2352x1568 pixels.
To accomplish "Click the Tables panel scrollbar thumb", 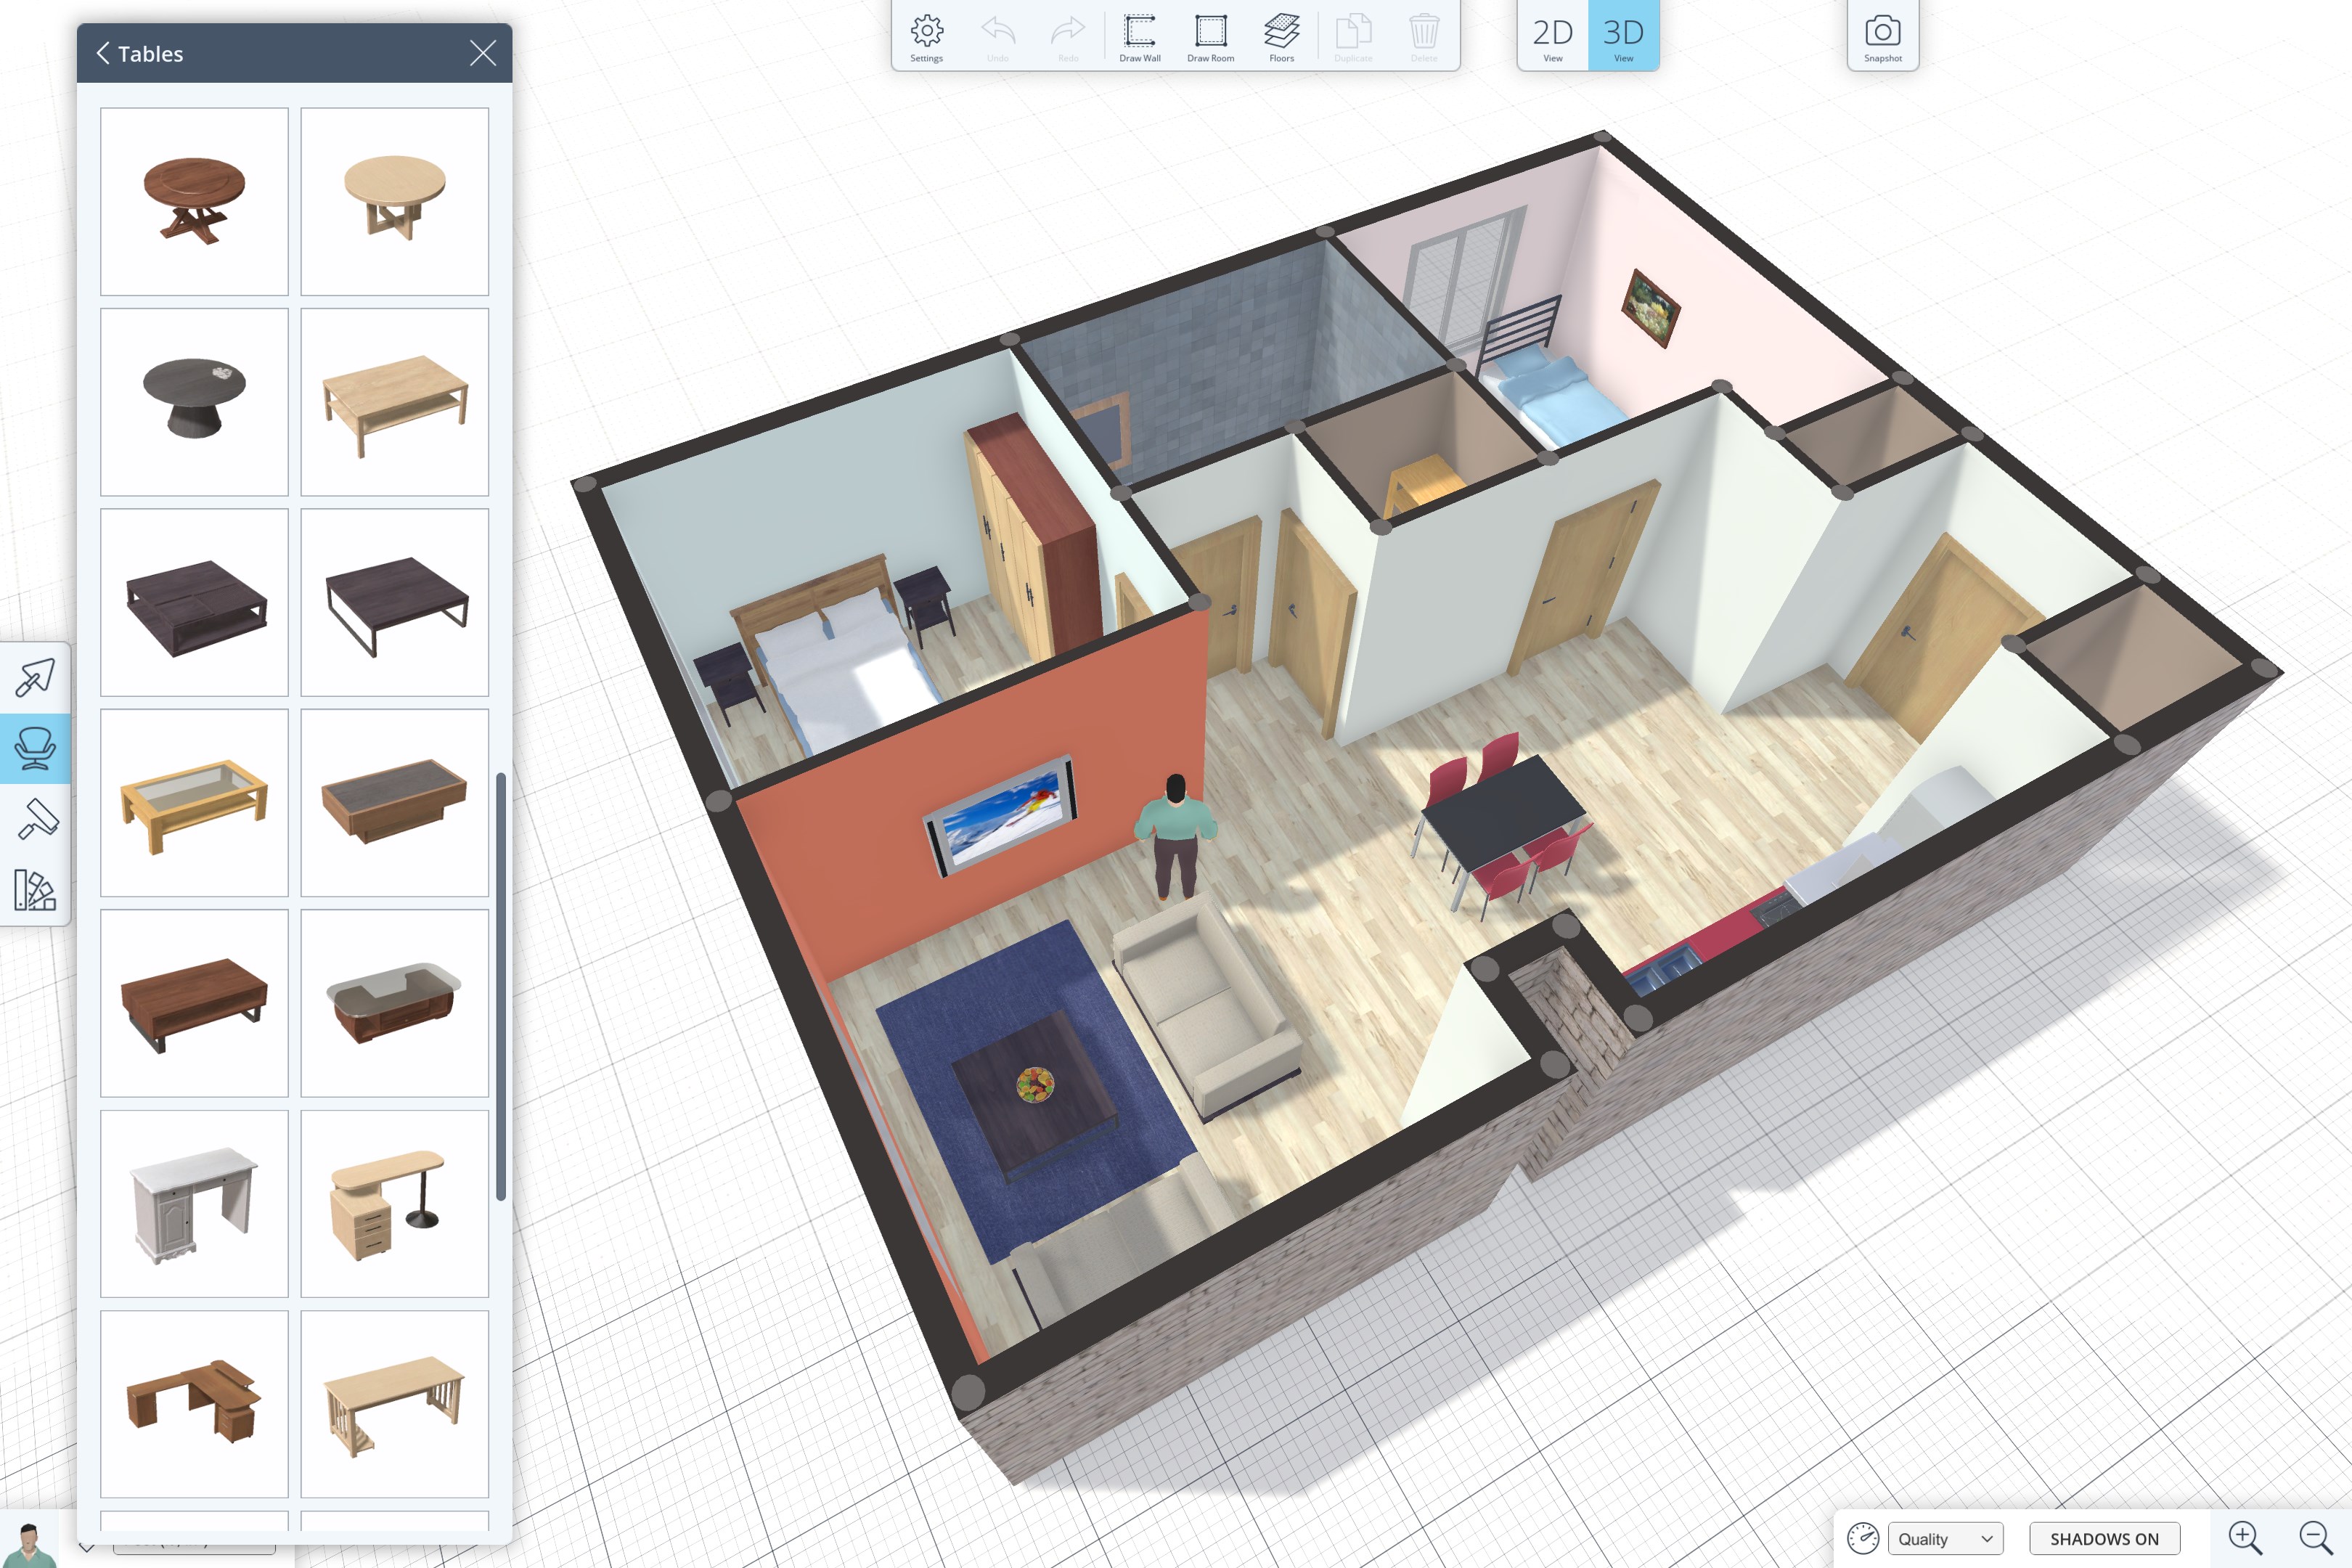I will coord(501,986).
